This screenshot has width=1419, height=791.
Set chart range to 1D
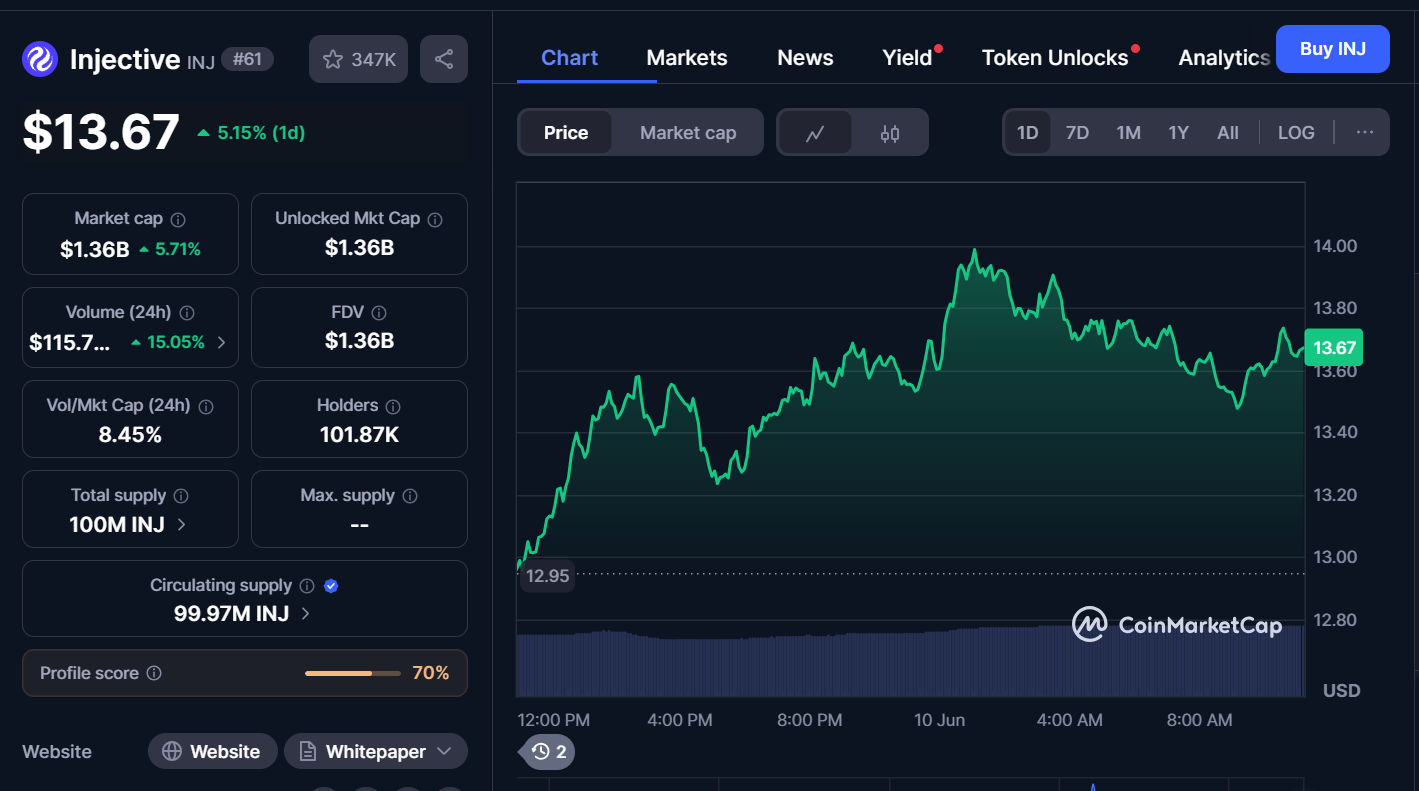coord(1027,133)
